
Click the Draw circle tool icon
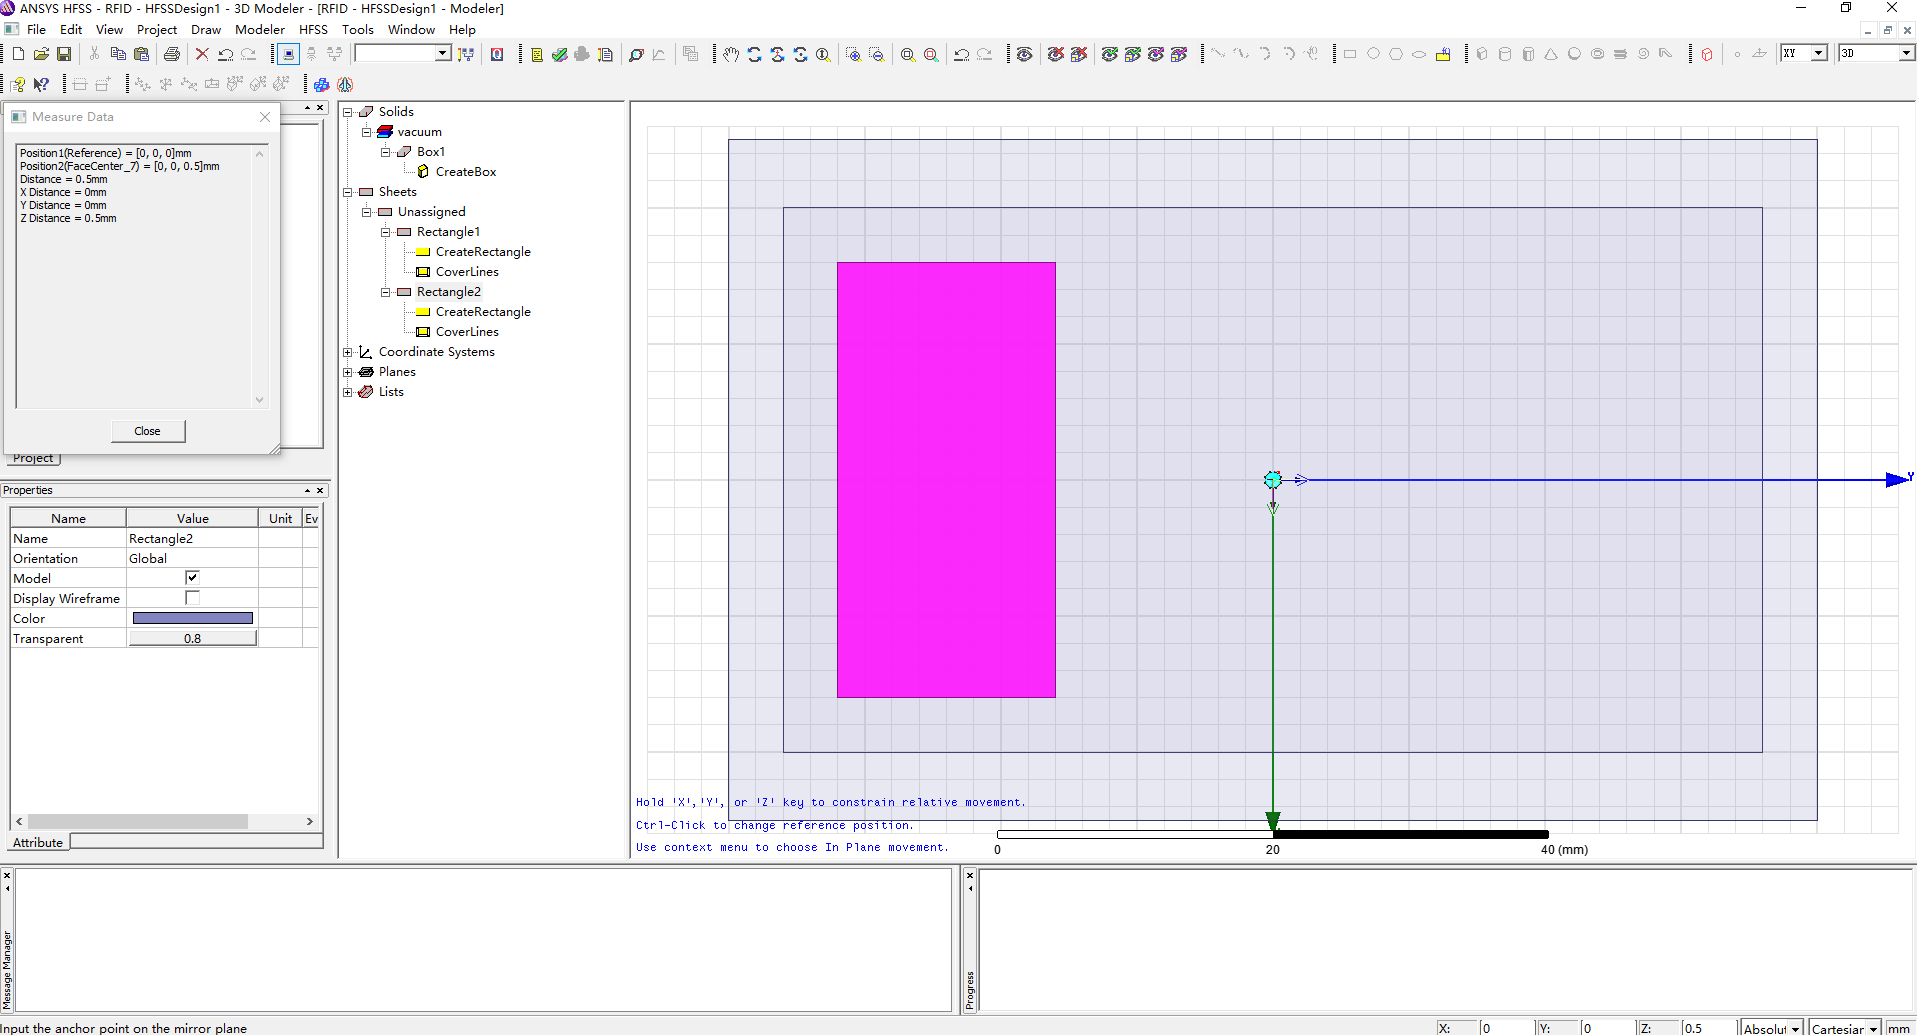point(1373,54)
